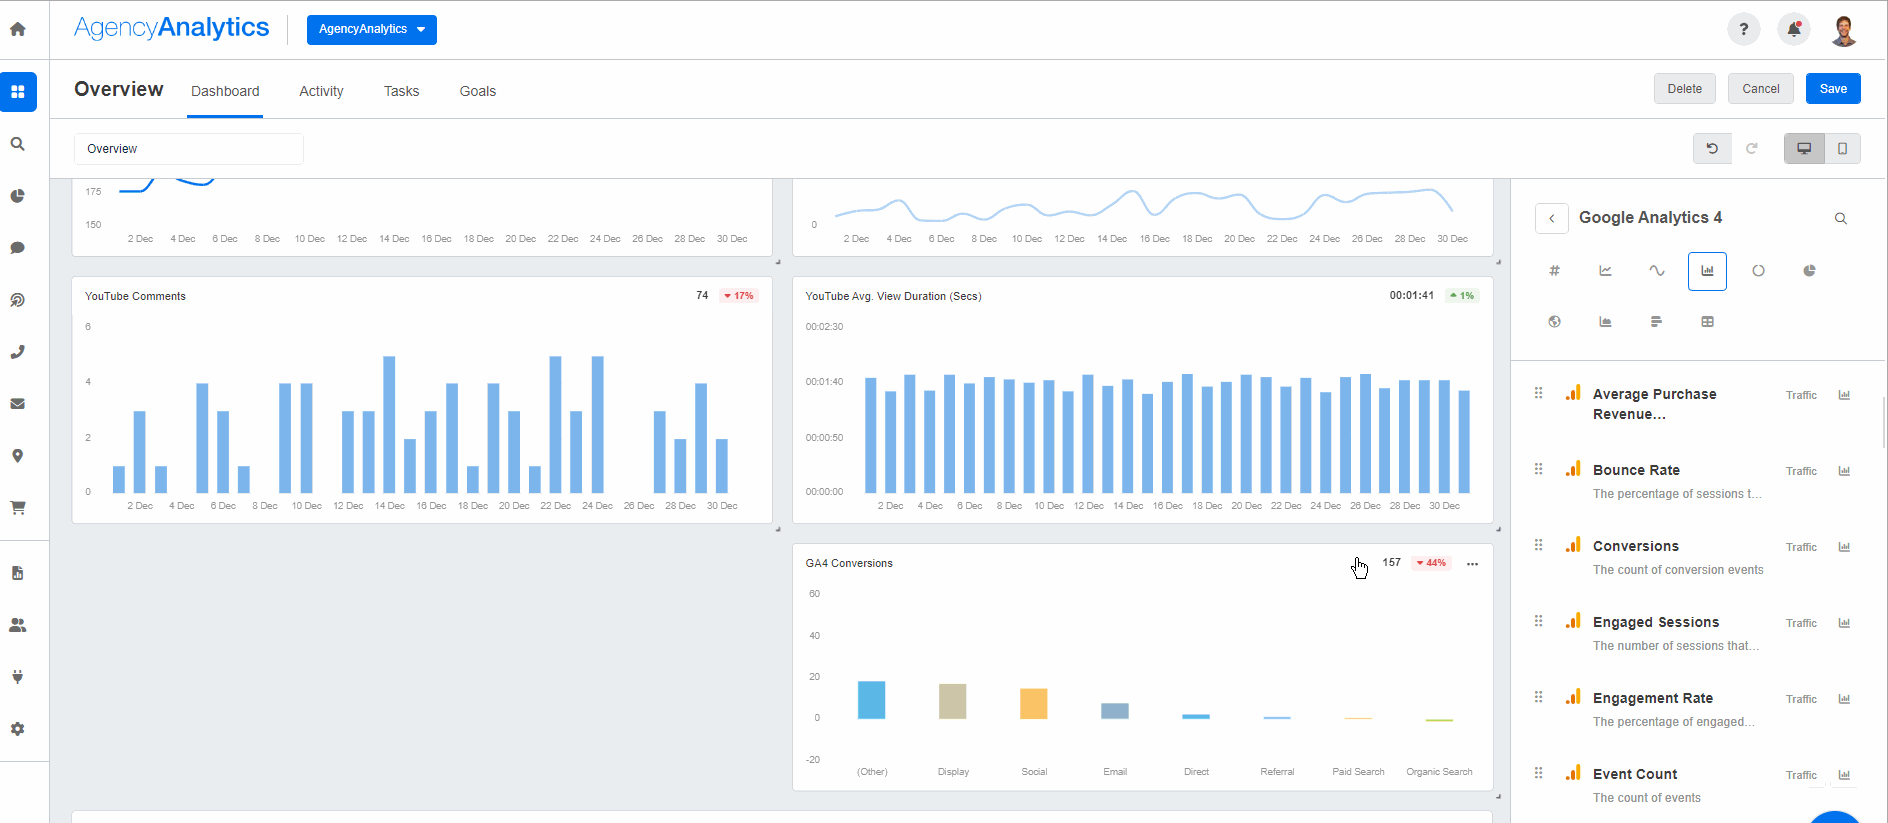1888x823 pixels.
Task: Select the pie chart widget type
Action: pos(1810,271)
